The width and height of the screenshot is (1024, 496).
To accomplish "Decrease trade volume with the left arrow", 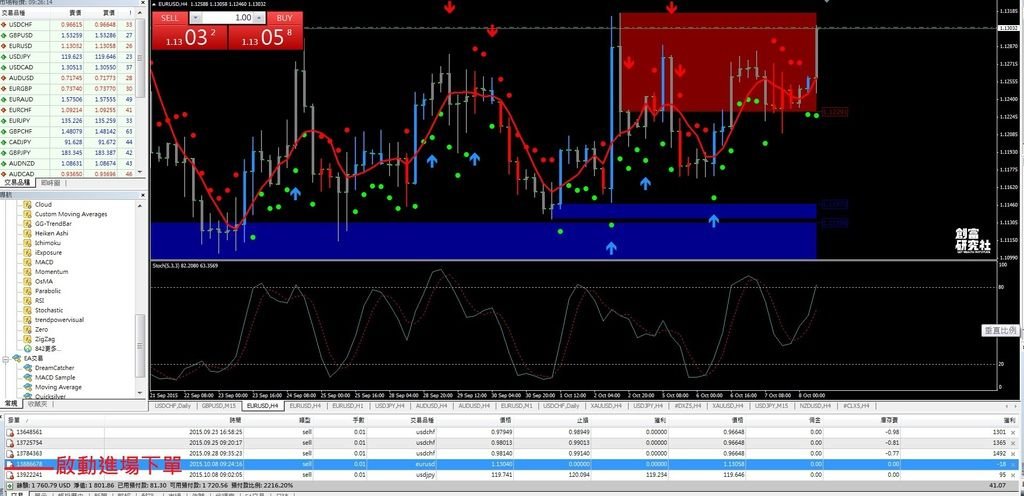I will [x=195, y=18].
